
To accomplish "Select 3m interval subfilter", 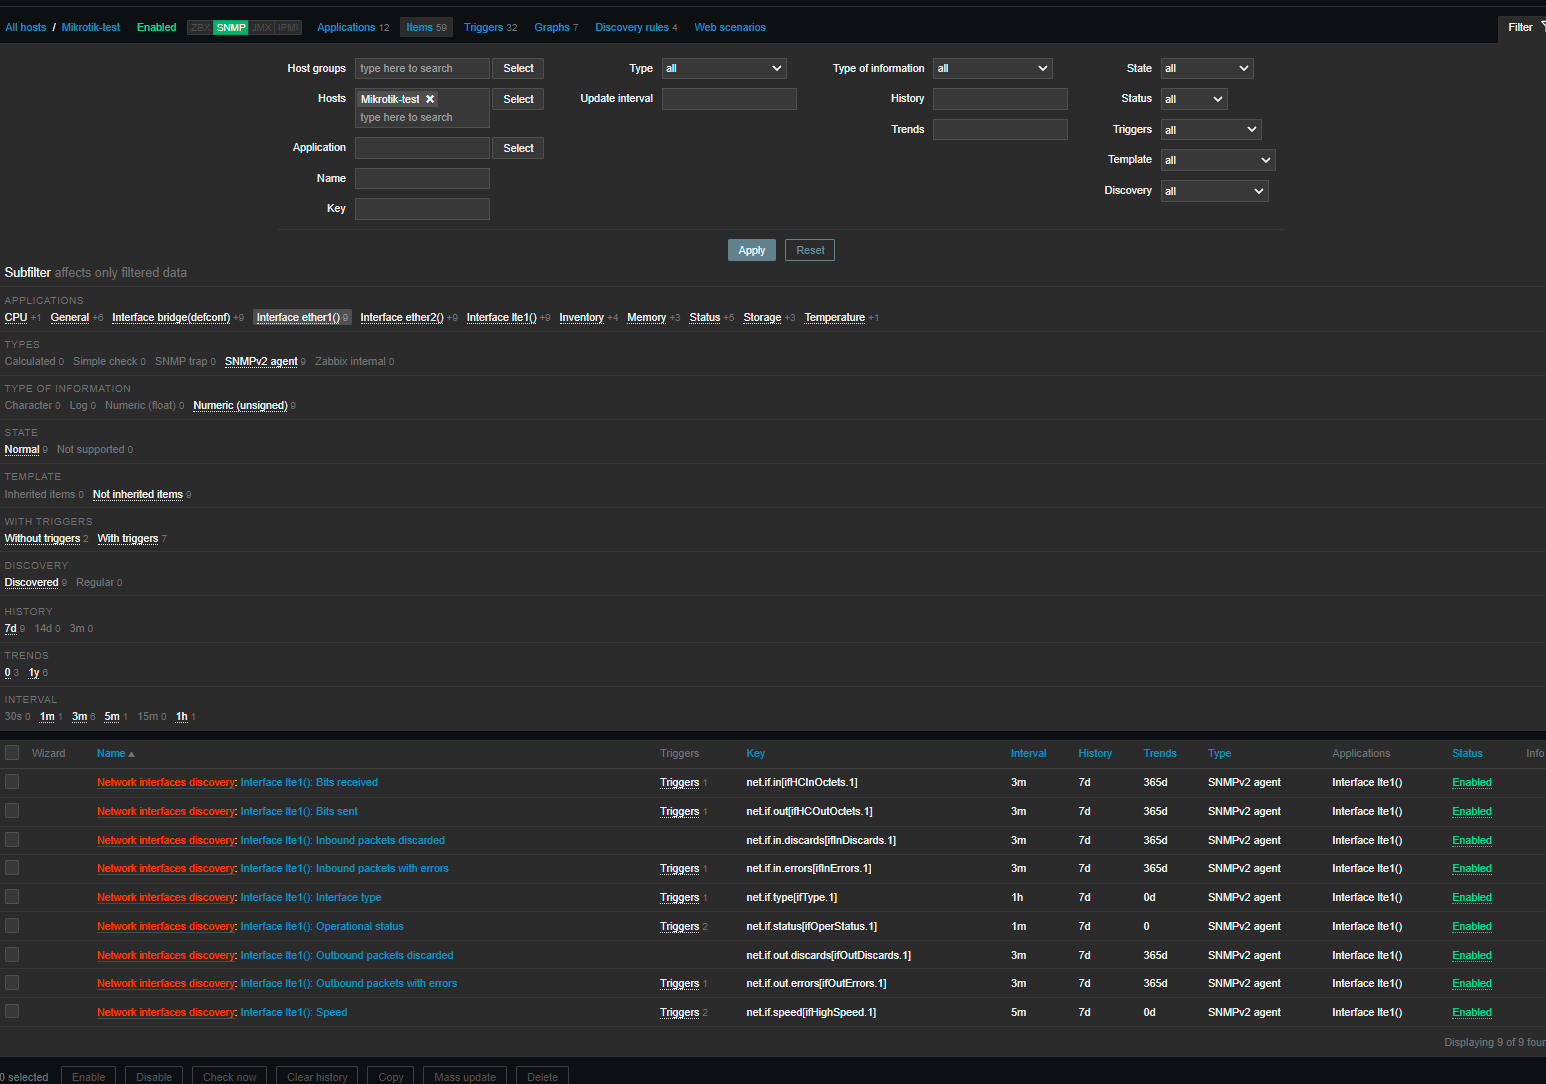I will pos(79,716).
